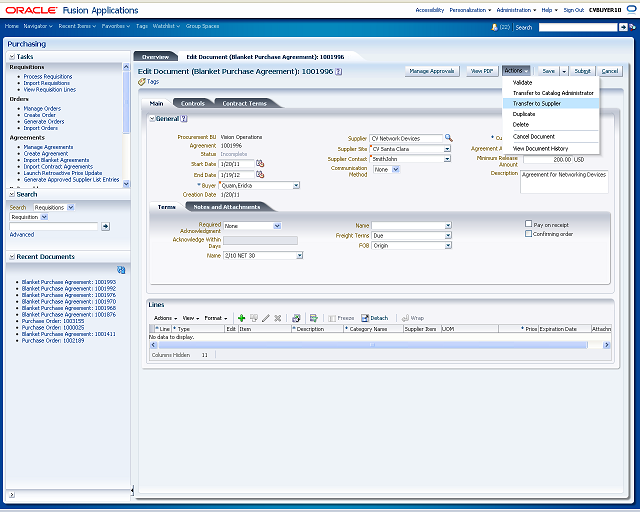Switch to Notes and Attachments tab

click(x=227, y=207)
